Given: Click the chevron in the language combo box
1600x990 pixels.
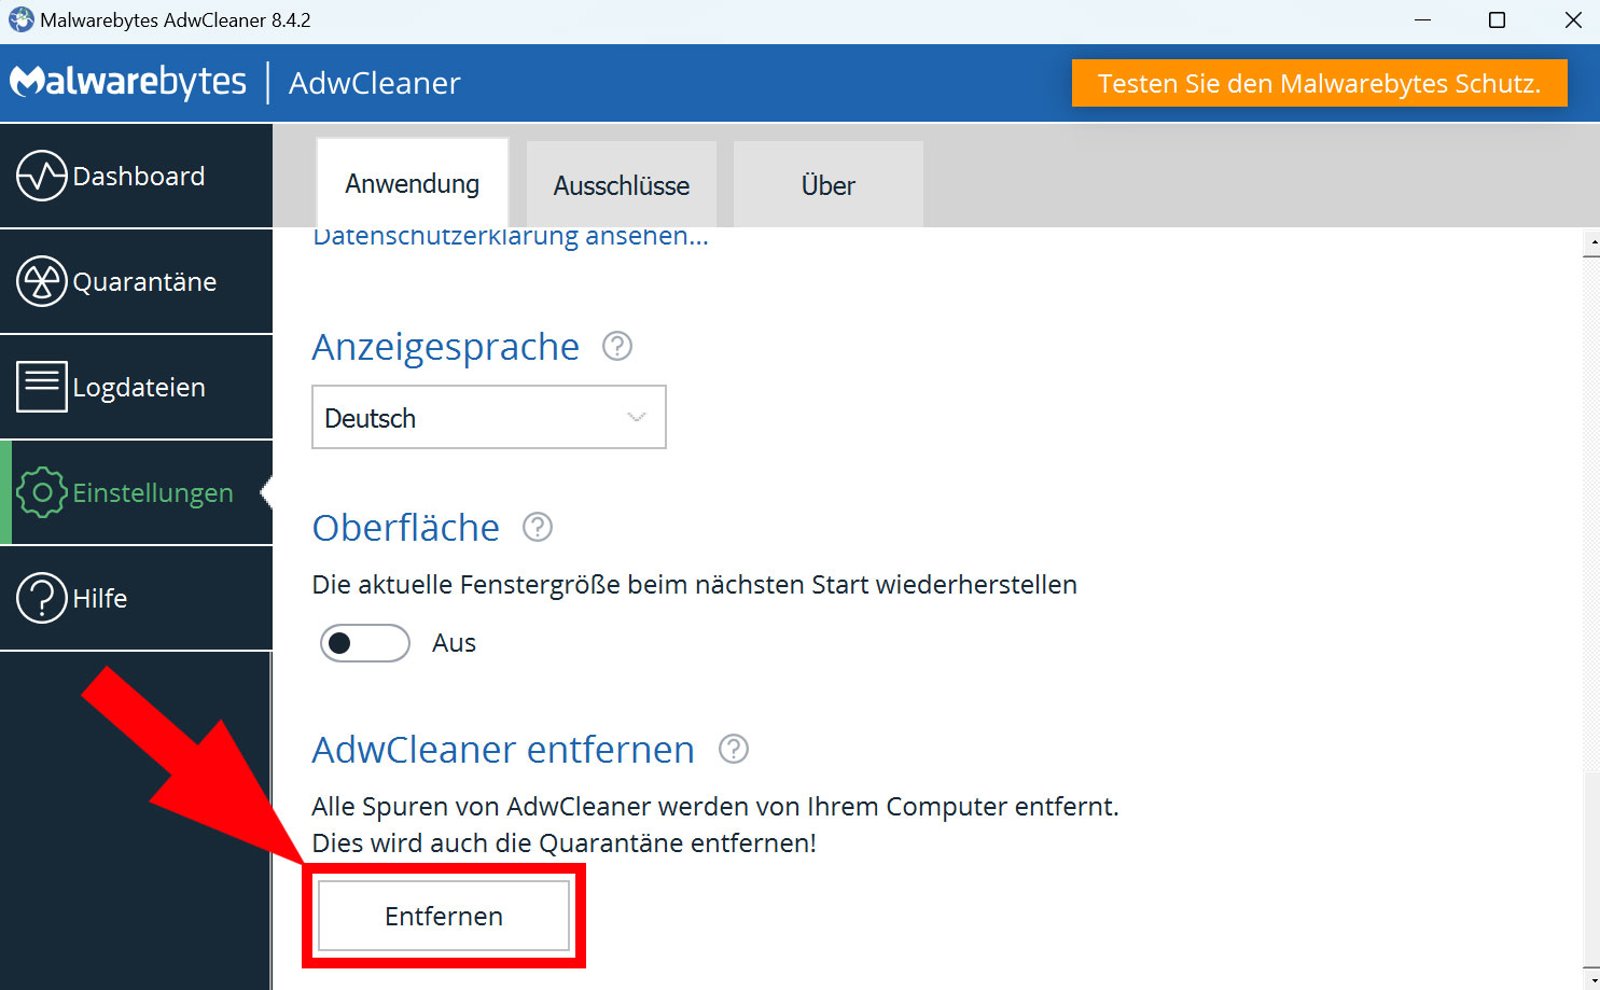Looking at the screenshot, I should click(634, 417).
